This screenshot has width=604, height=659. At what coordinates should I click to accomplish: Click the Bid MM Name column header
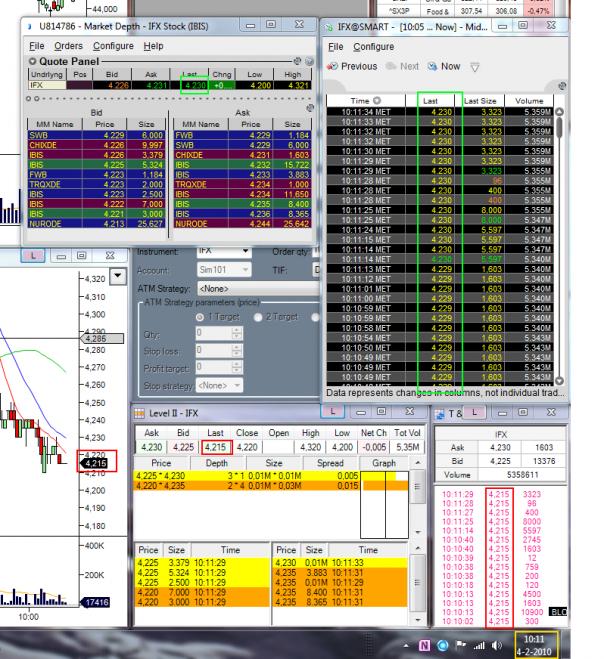55,124
